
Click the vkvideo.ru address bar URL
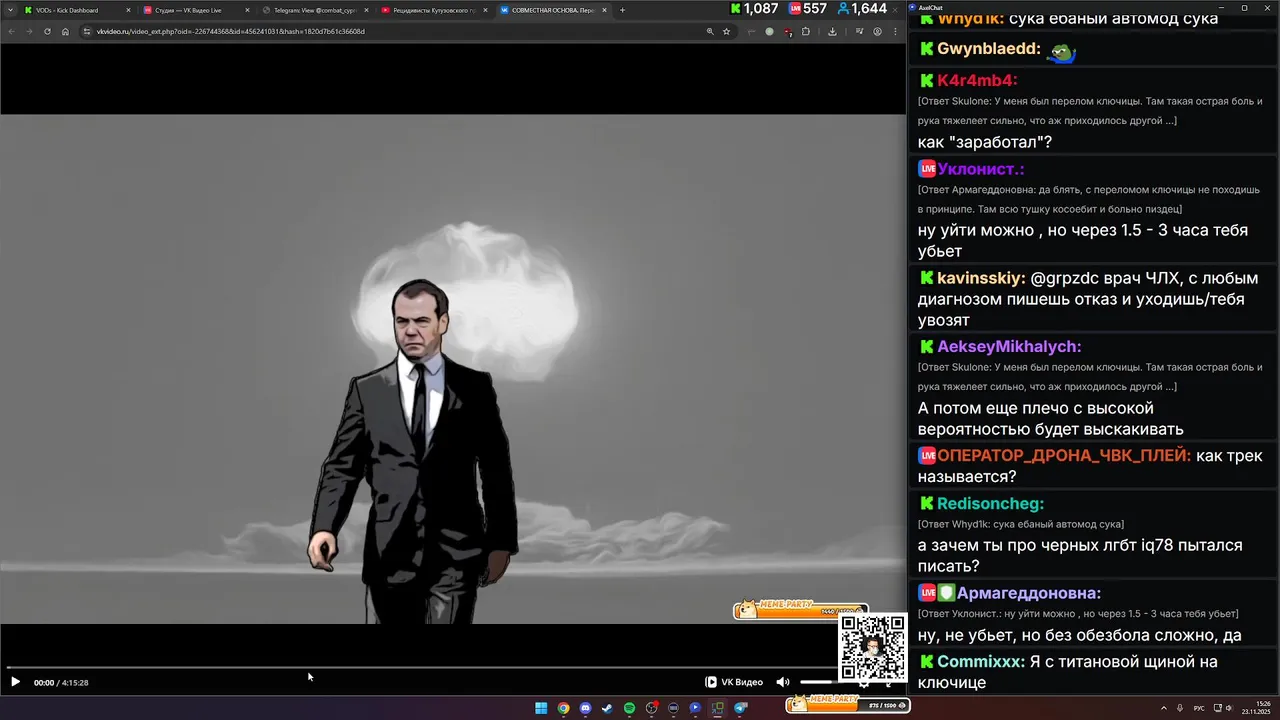pos(230,31)
